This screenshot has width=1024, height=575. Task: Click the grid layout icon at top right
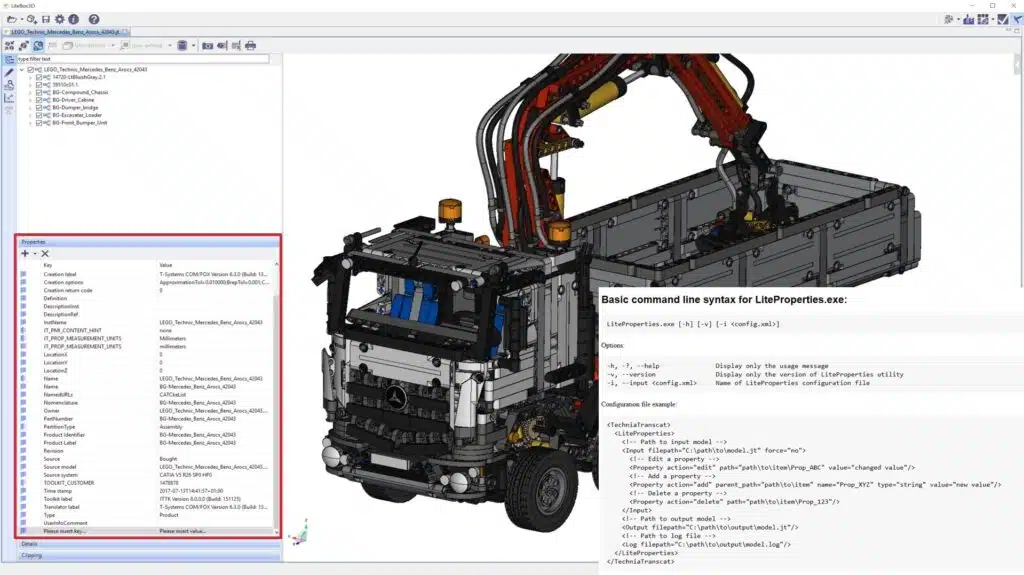984,20
